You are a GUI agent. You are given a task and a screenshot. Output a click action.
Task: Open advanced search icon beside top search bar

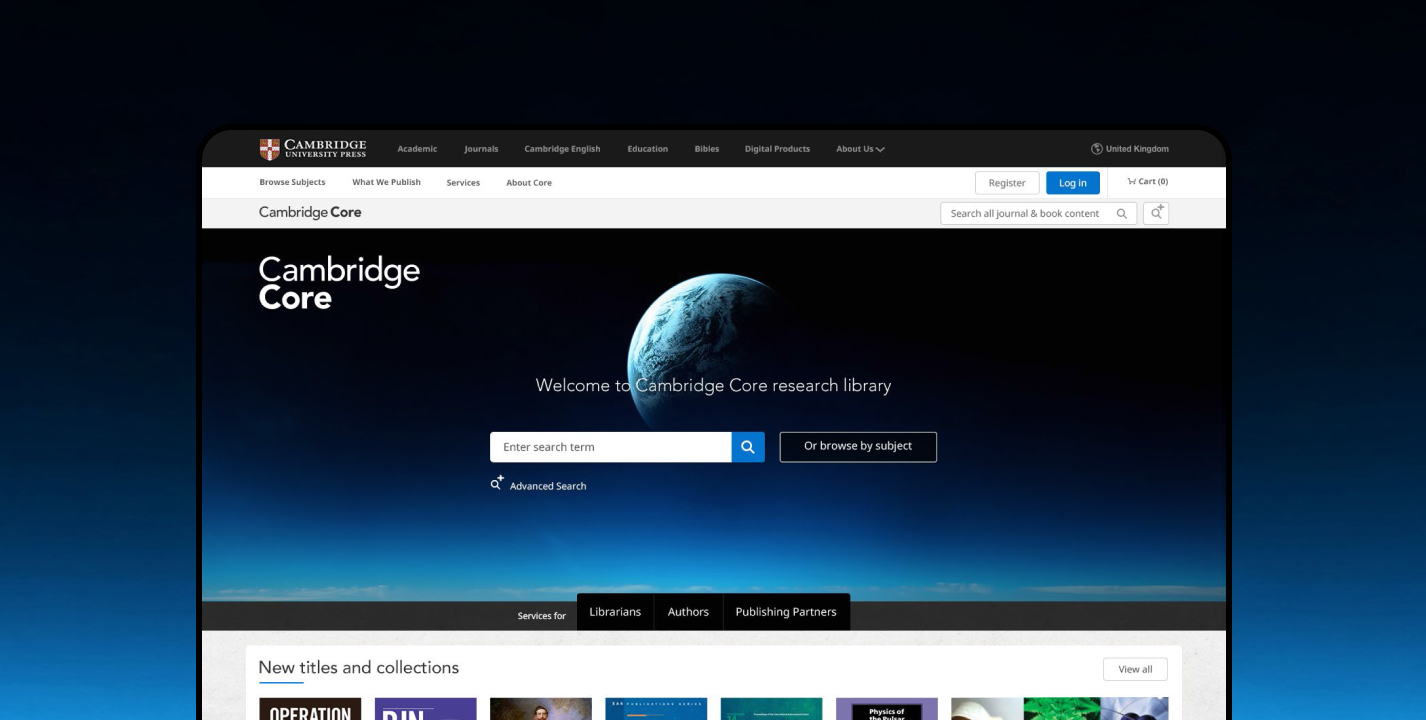tap(1156, 213)
